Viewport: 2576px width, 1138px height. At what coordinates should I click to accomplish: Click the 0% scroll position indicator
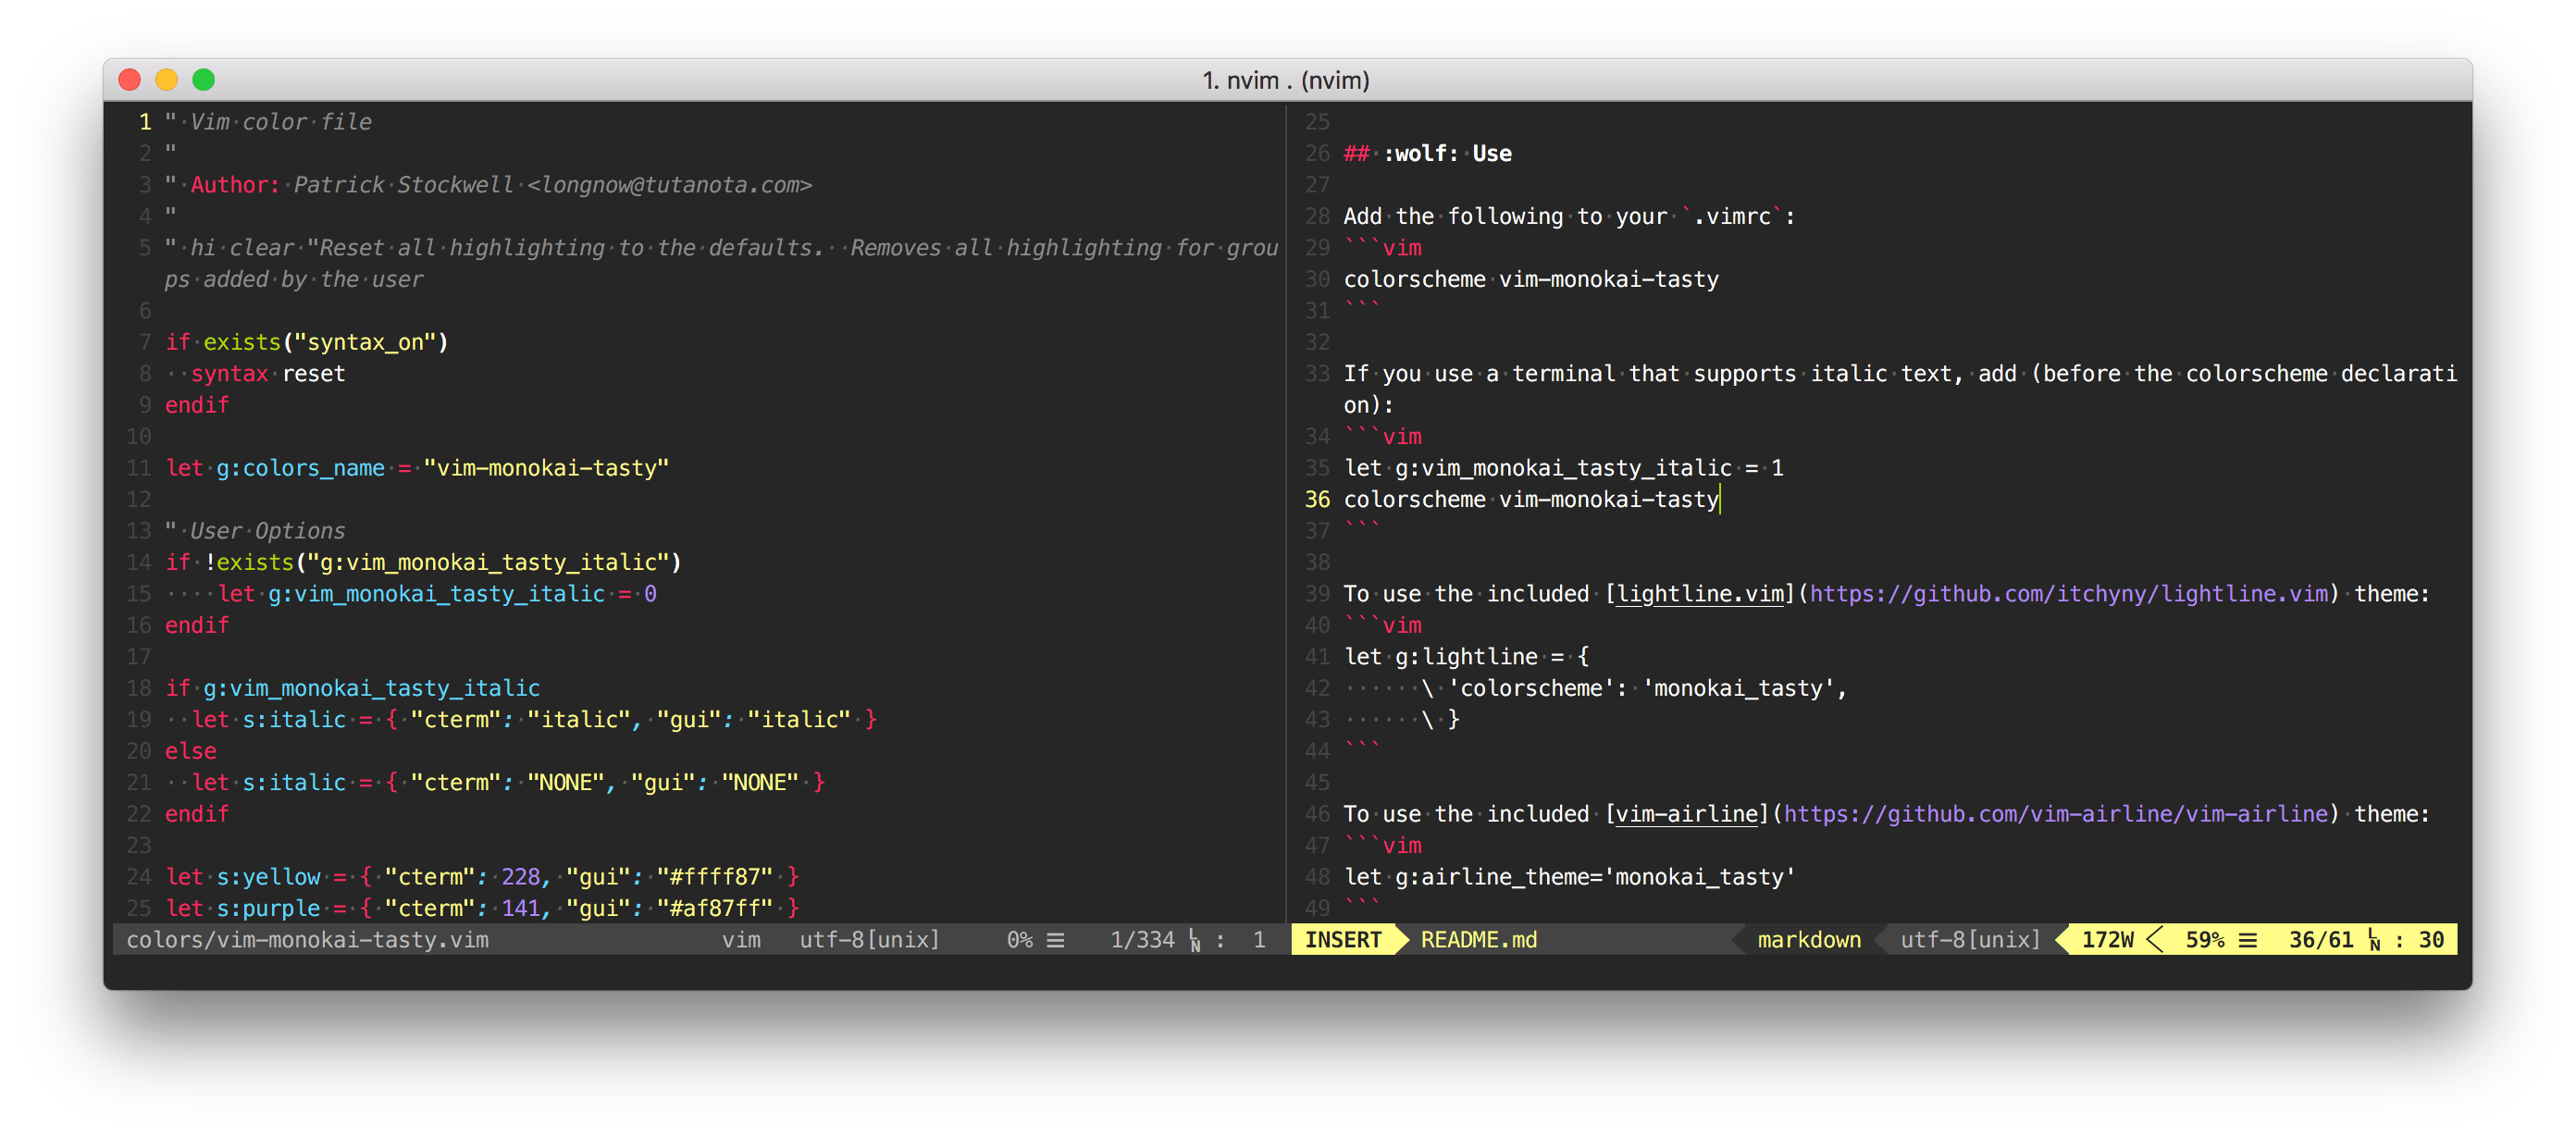click(1020, 940)
